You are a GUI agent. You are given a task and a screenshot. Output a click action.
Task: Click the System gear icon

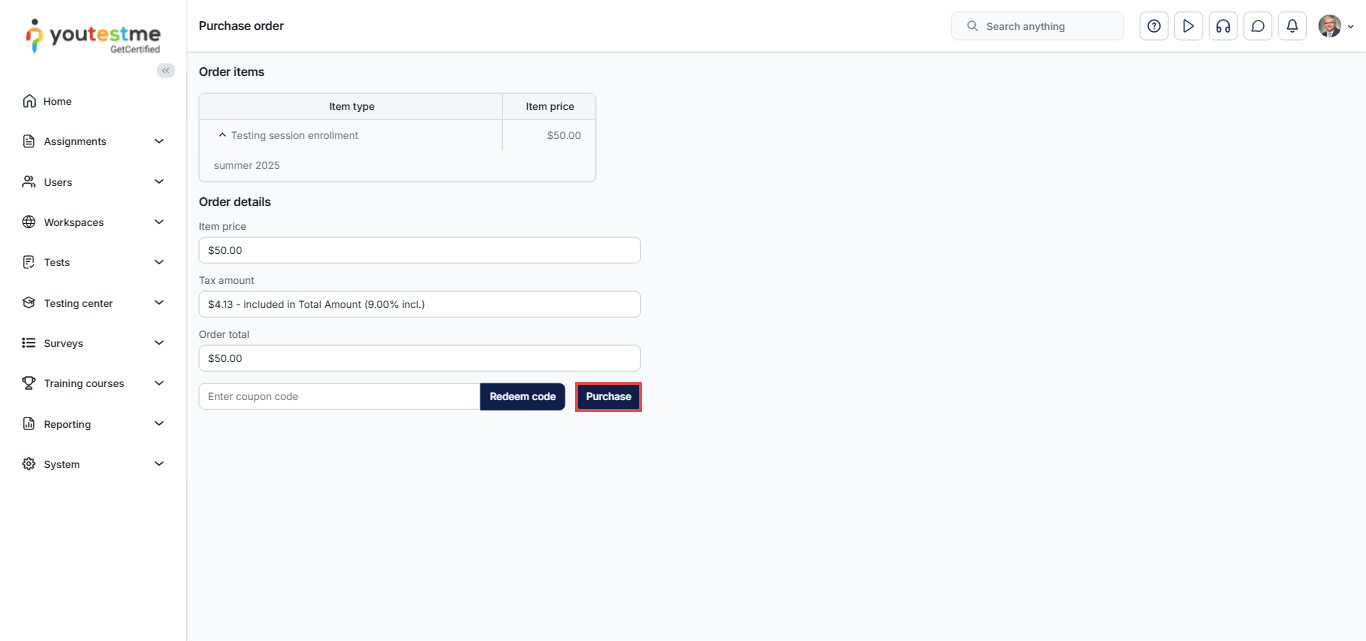click(x=29, y=464)
